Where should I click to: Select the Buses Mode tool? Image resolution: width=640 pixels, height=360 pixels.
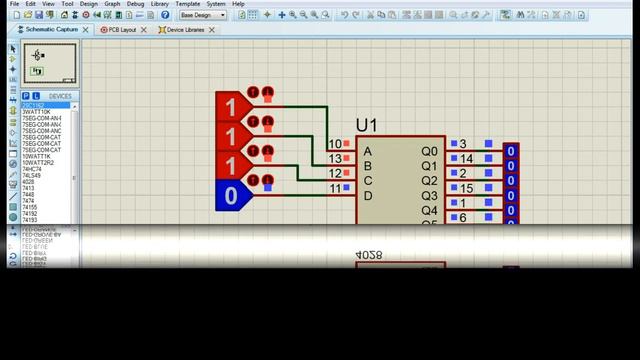(13, 100)
